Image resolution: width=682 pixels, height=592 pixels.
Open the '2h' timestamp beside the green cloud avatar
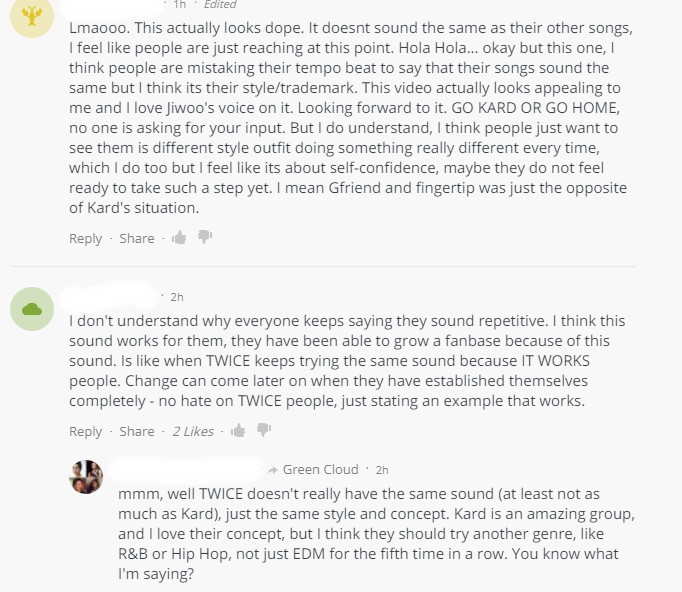177,297
